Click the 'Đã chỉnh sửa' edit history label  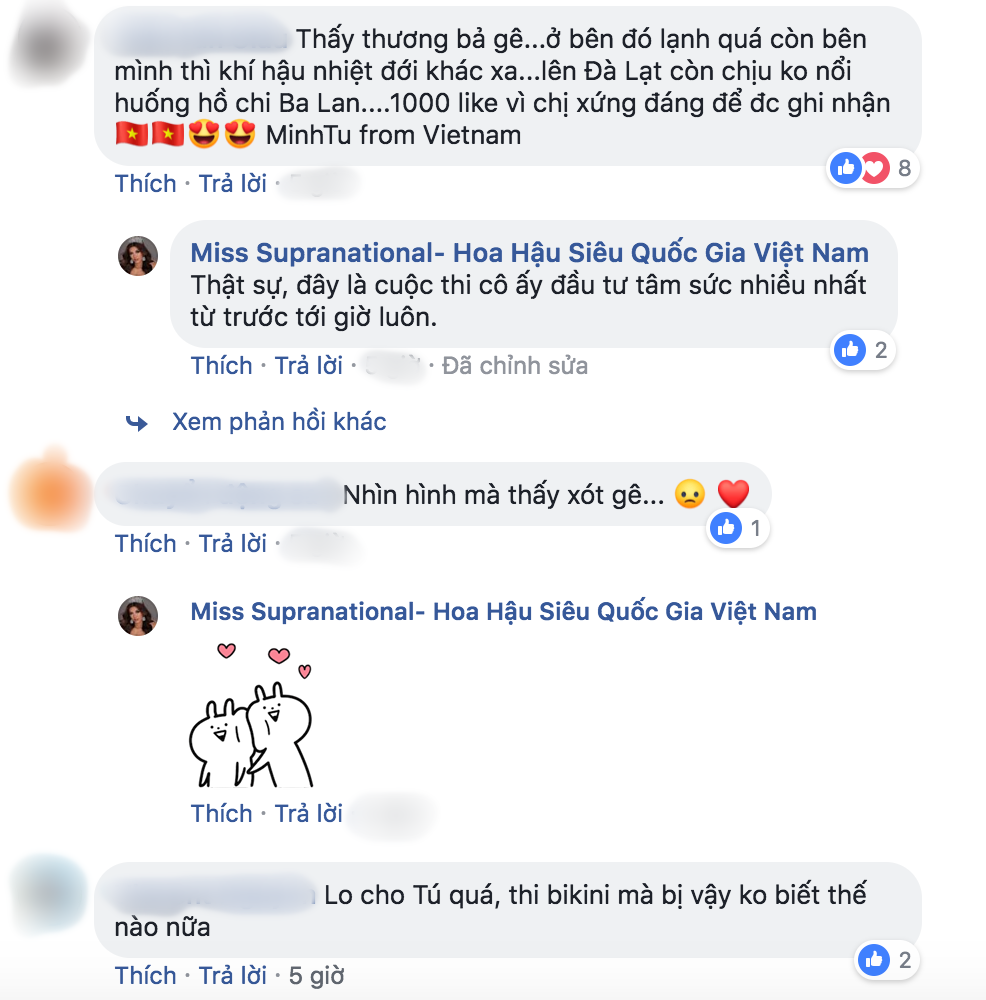(x=515, y=366)
